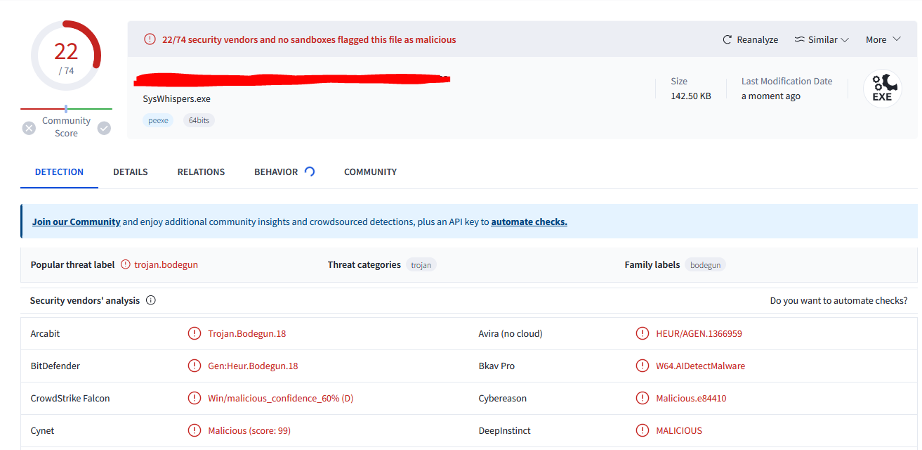Open the BEHAVIOR tab
Image resolution: width=922 pixels, height=450 pixels.
point(276,172)
